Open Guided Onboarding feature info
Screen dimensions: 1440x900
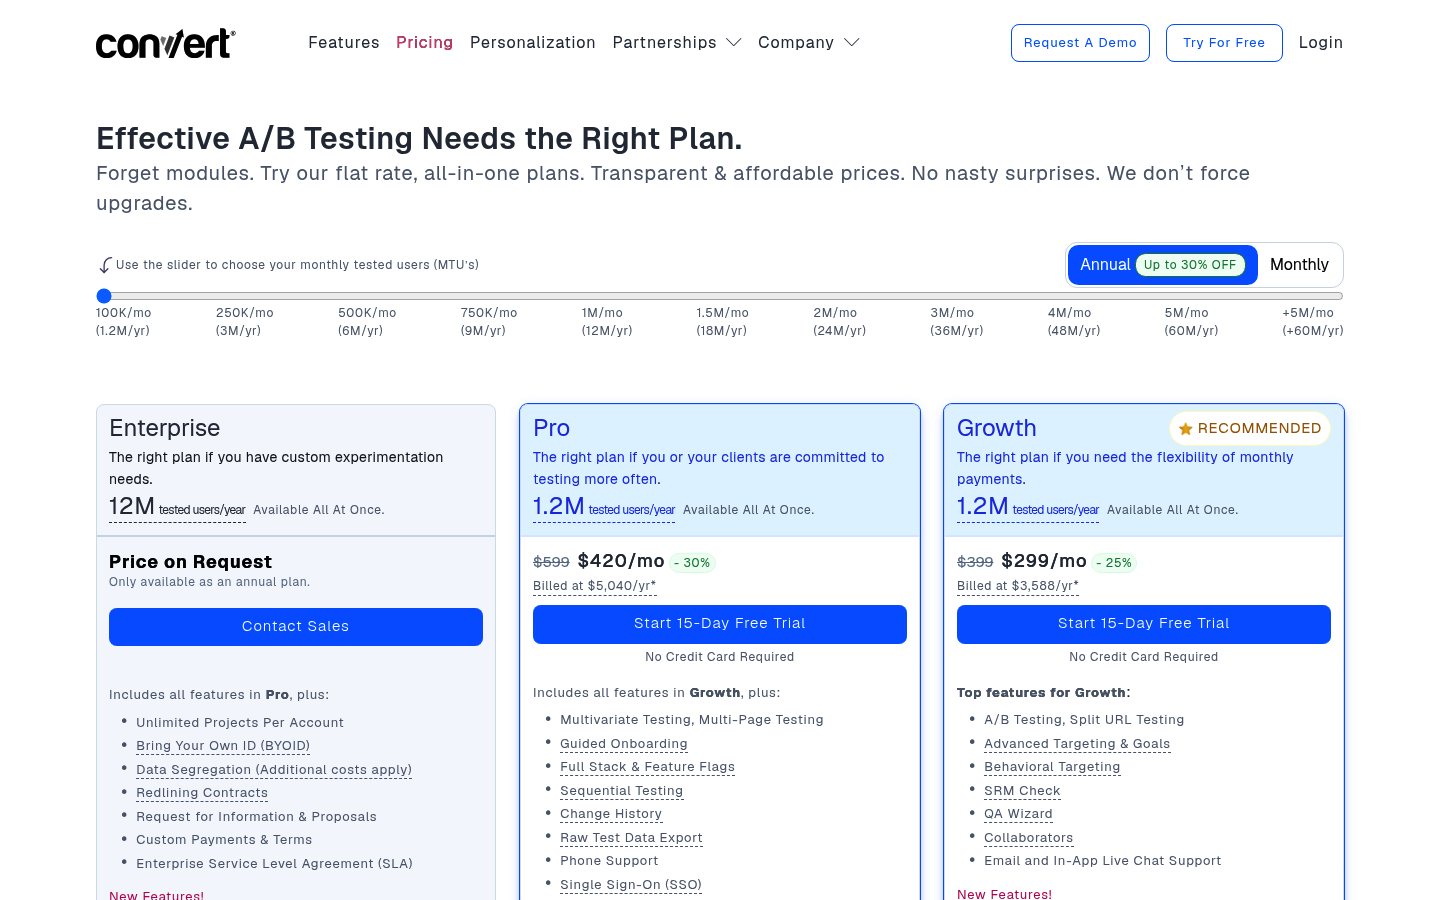pos(624,744)
